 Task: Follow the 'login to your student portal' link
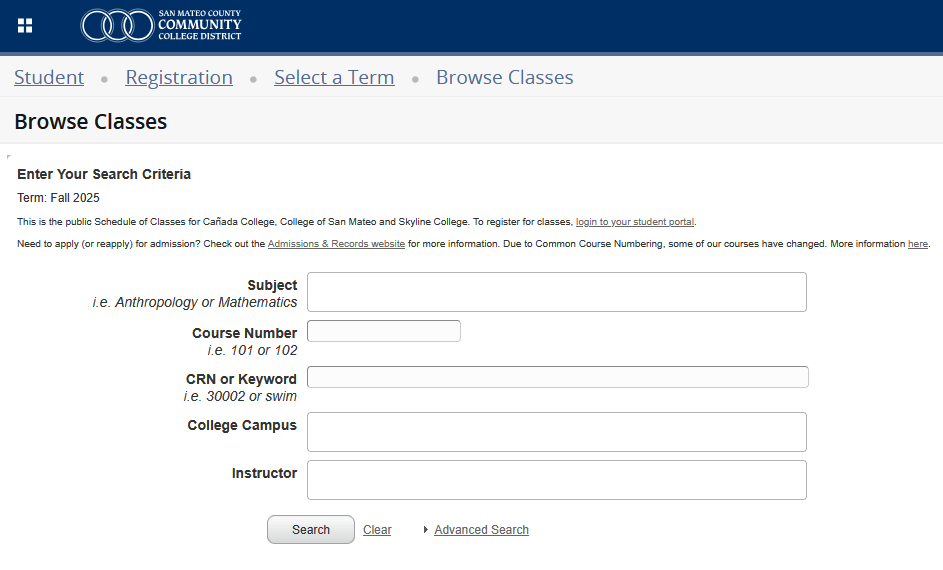point(634,222)
